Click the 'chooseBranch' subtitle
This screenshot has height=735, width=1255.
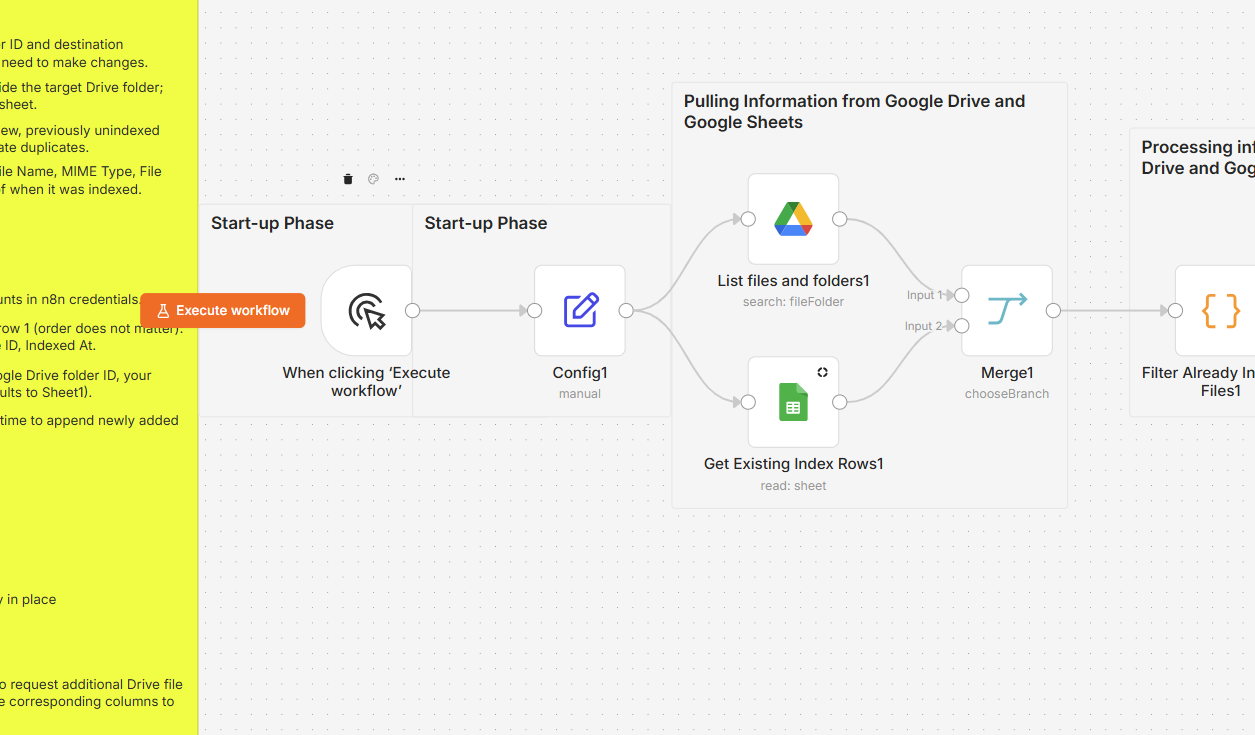tap(1007, 394)
